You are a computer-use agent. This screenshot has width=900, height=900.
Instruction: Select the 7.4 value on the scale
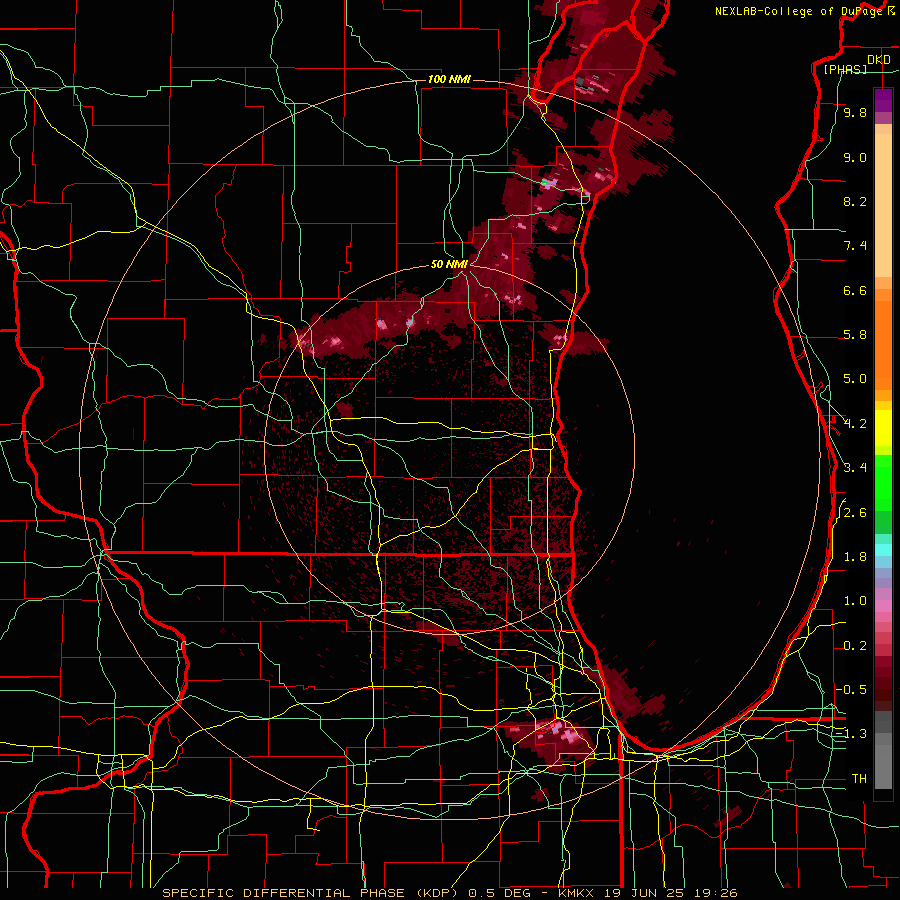pyautogui.click(x=855, y=246)
